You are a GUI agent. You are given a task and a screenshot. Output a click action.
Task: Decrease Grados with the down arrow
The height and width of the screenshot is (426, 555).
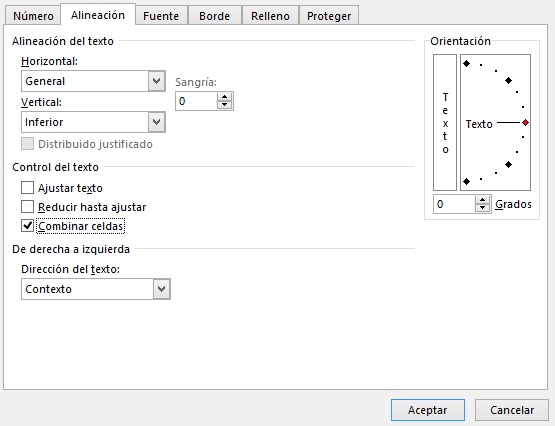482,208
